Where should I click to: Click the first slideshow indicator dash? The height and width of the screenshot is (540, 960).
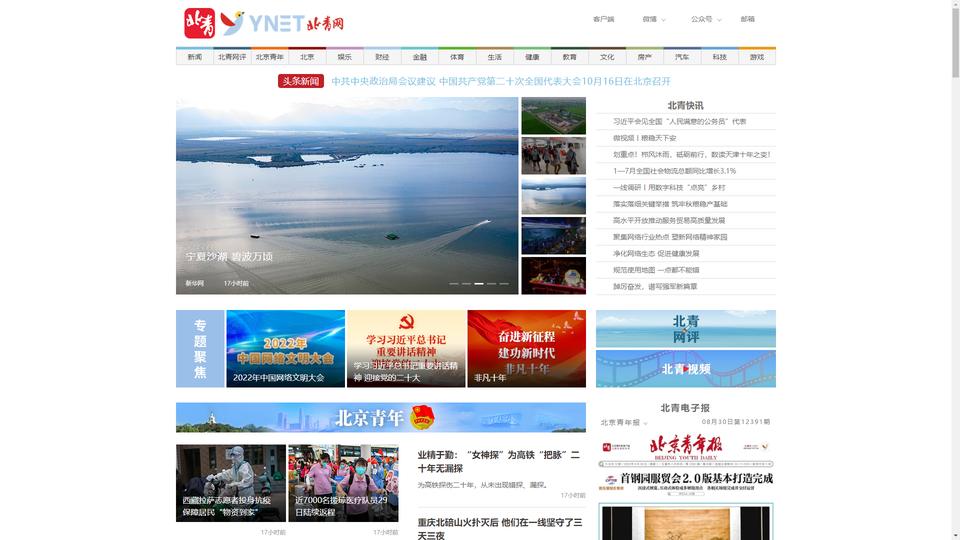click(x=454, y=283)
